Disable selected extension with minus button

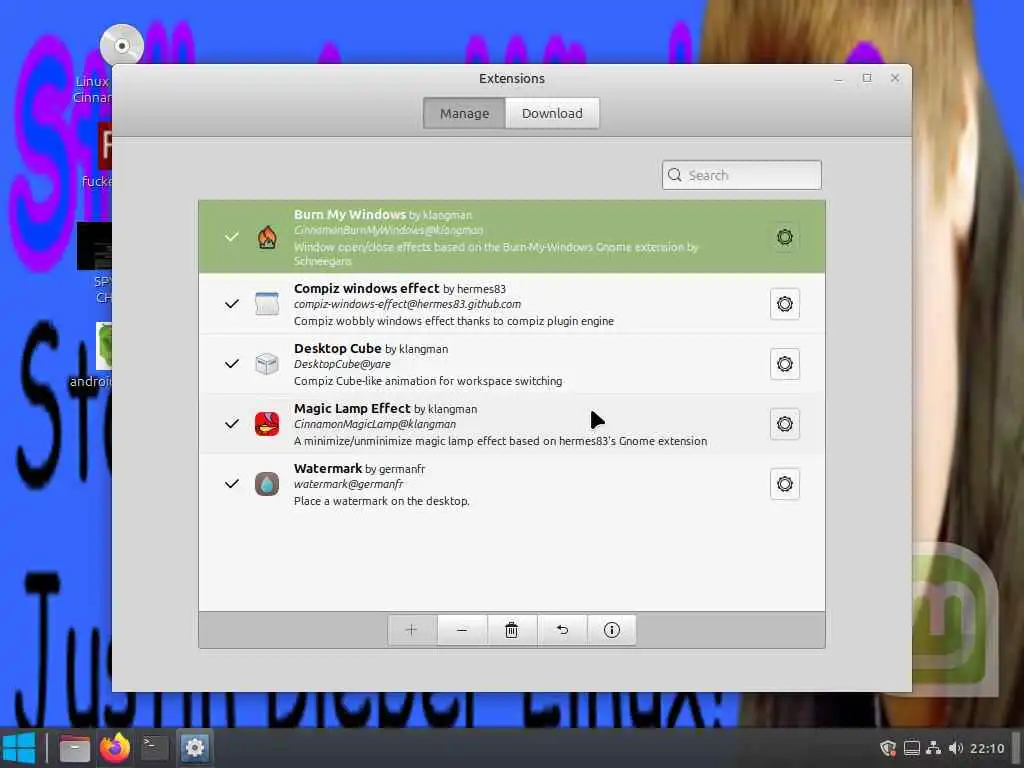click(462, 630)
